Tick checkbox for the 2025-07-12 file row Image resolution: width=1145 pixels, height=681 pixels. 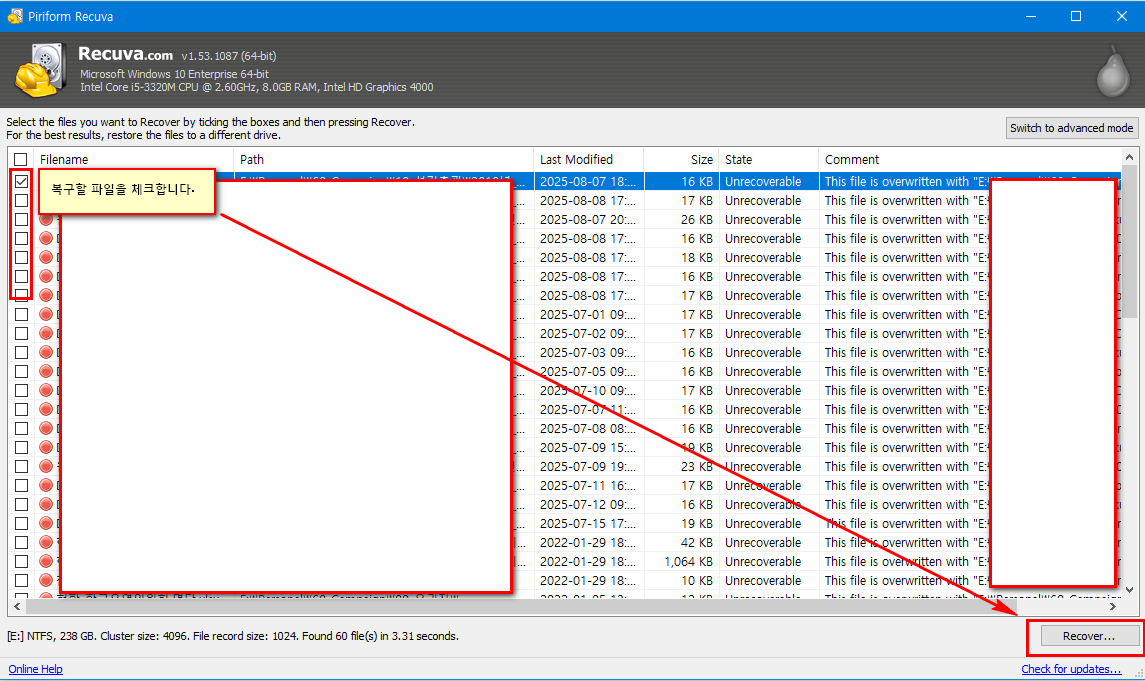tap(21, 504)
